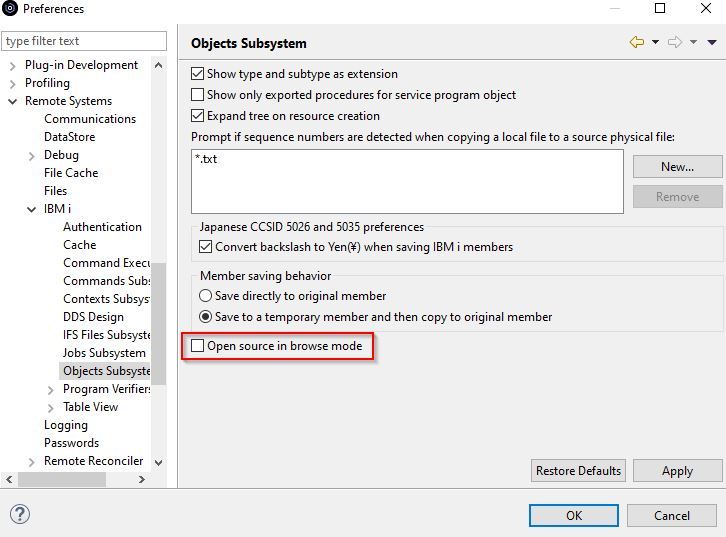Select Communications in preferences tree
Viewport: 726px width, 537px height.
[x=90, y=119]
